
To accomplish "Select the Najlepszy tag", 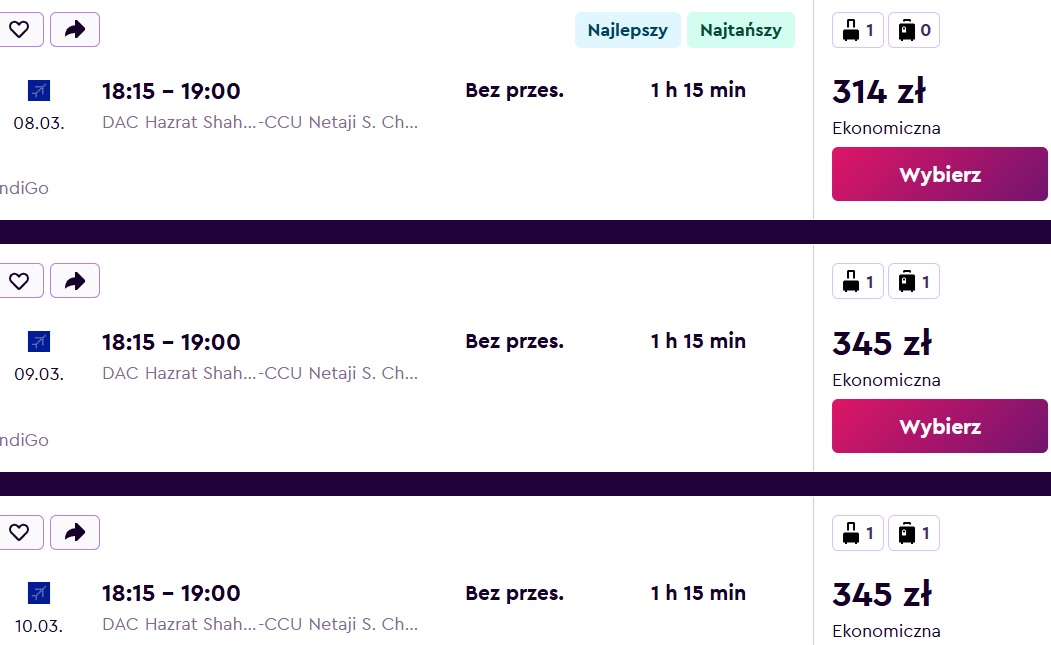I will [627, 30].
